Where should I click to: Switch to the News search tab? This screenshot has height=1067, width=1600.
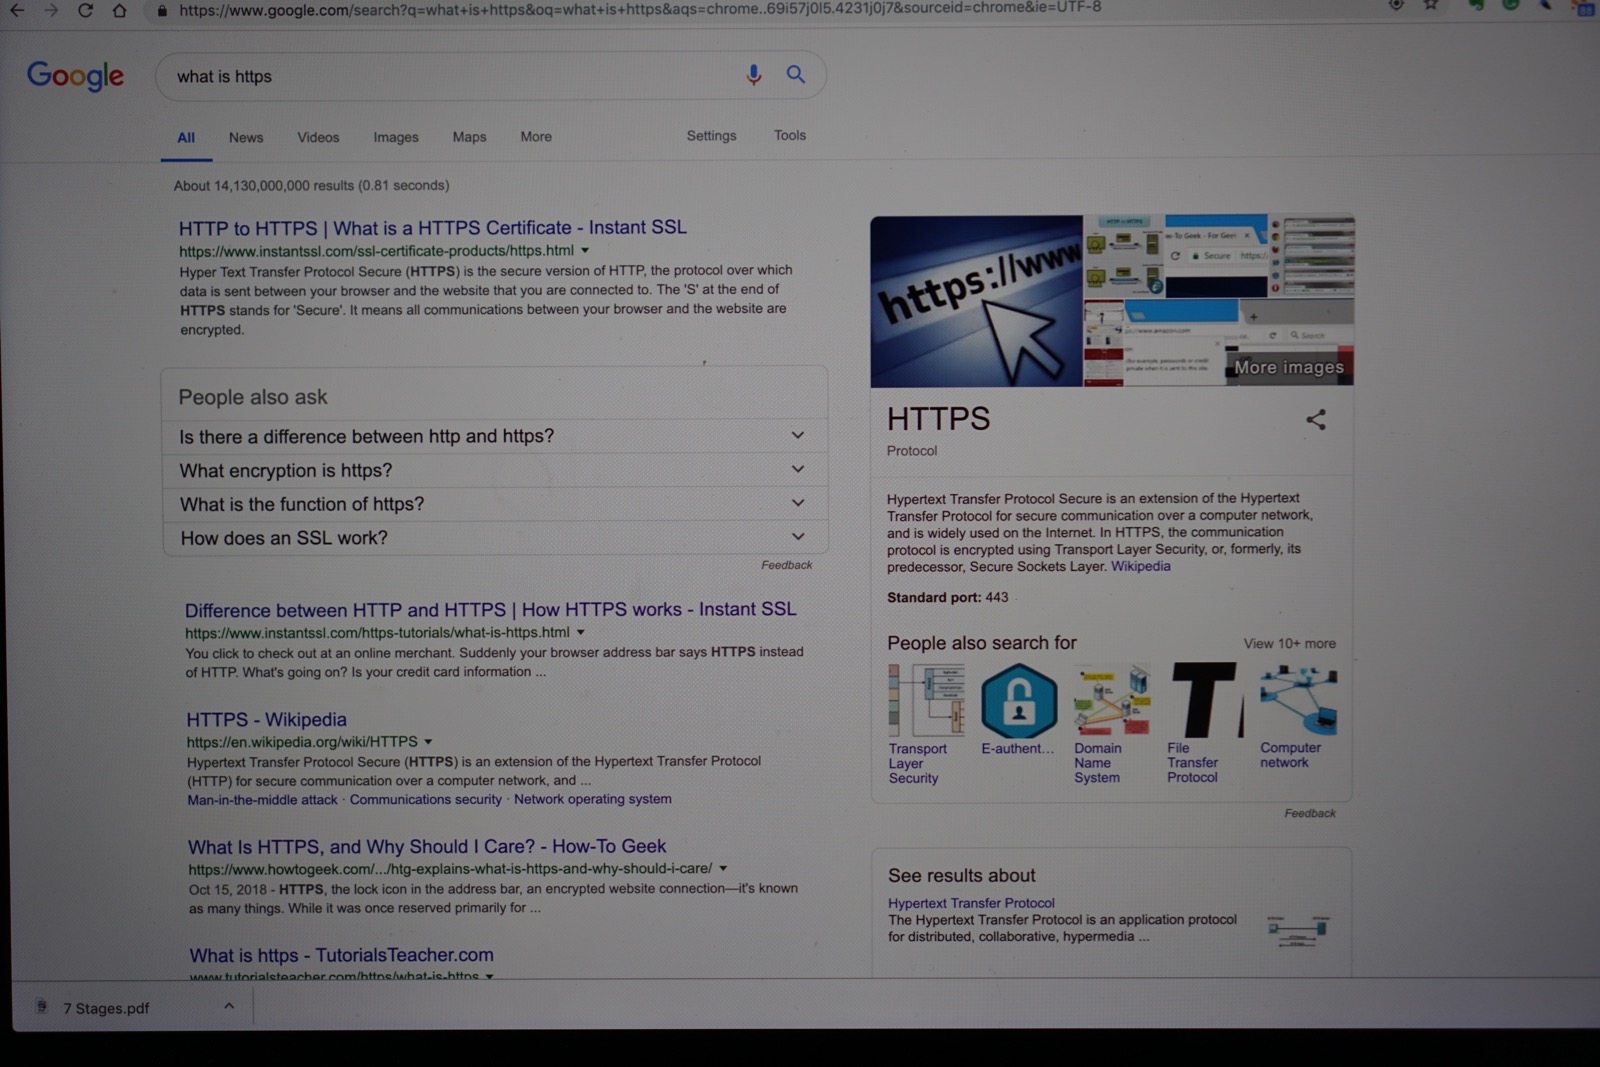pyautogui.click(x=246, y=137)
